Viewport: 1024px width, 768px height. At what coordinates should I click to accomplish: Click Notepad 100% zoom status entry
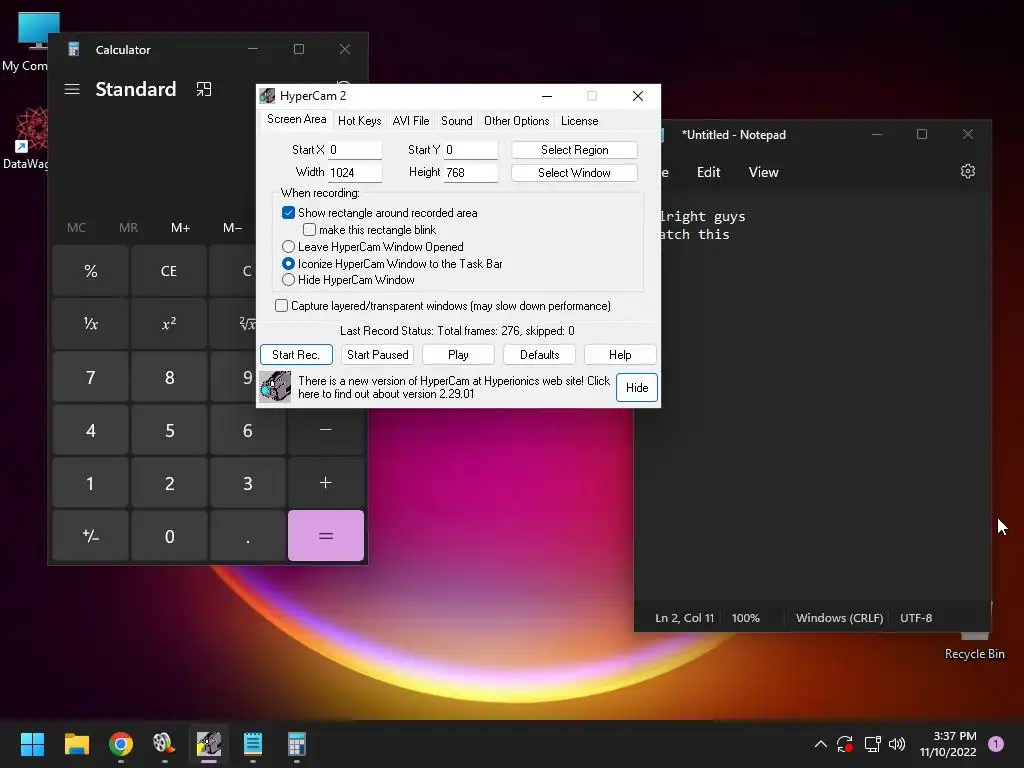pos(746,618)
